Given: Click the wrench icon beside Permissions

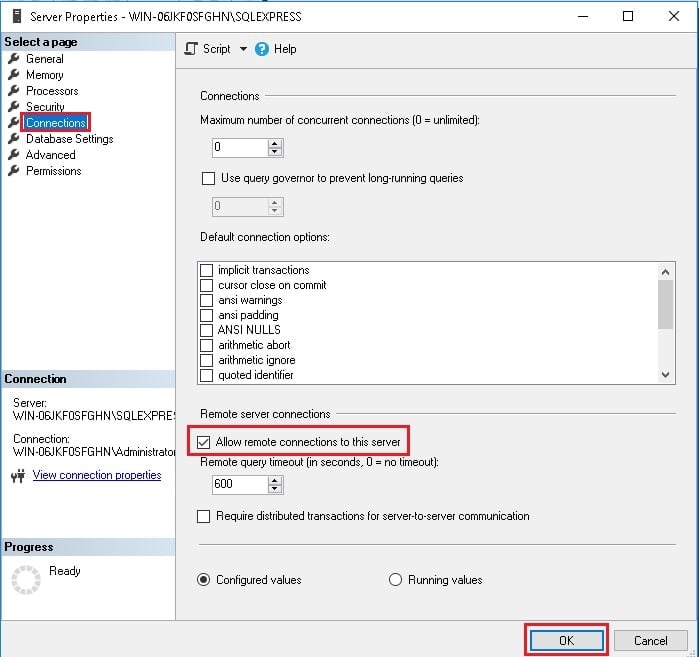Looking at the screenshot, I should (x=14, y=171).
